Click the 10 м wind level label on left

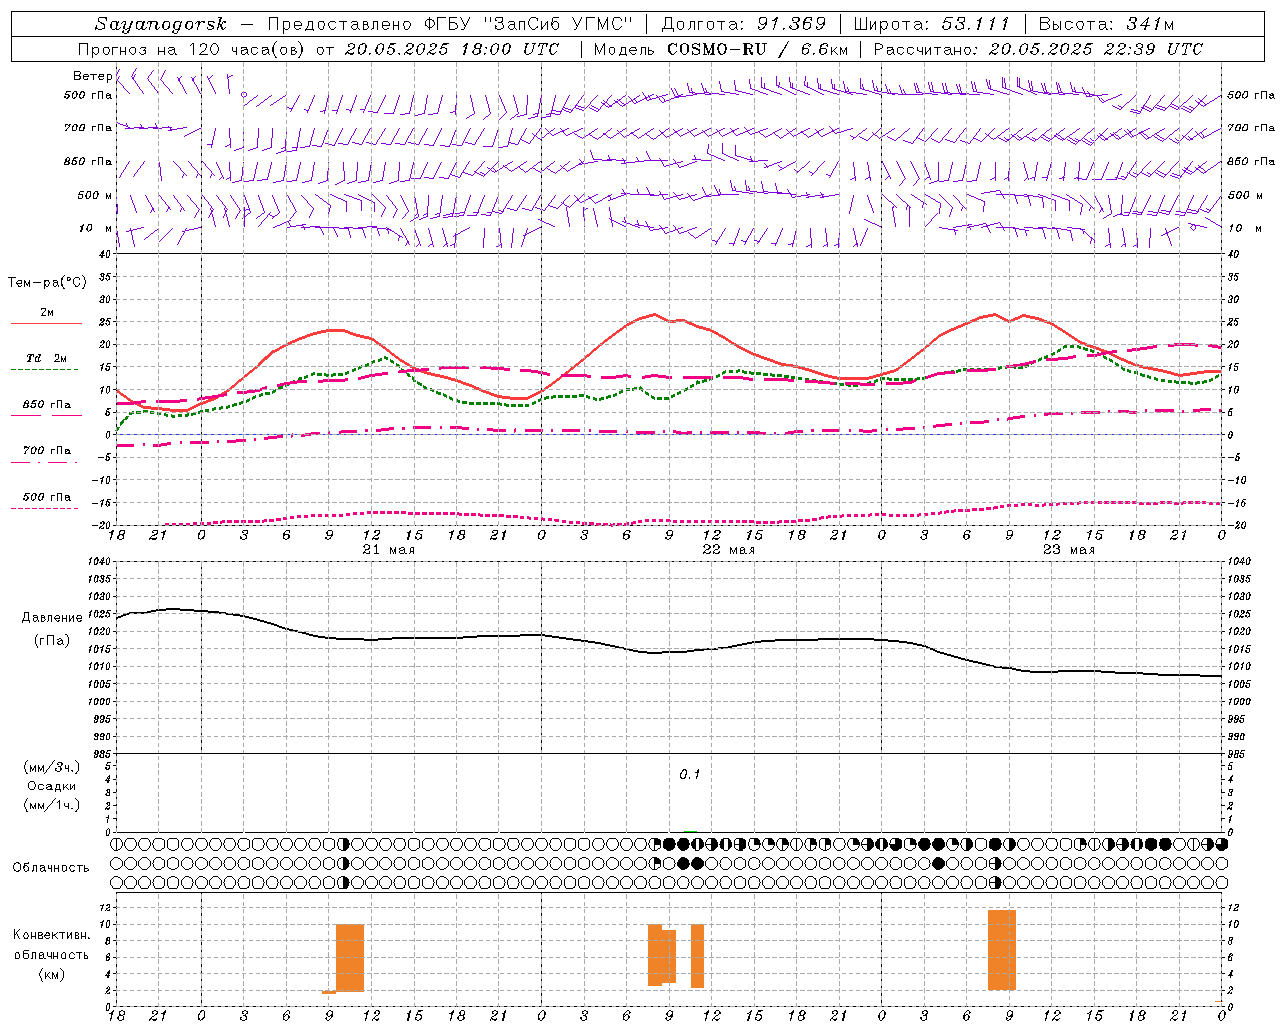[96, 229]
